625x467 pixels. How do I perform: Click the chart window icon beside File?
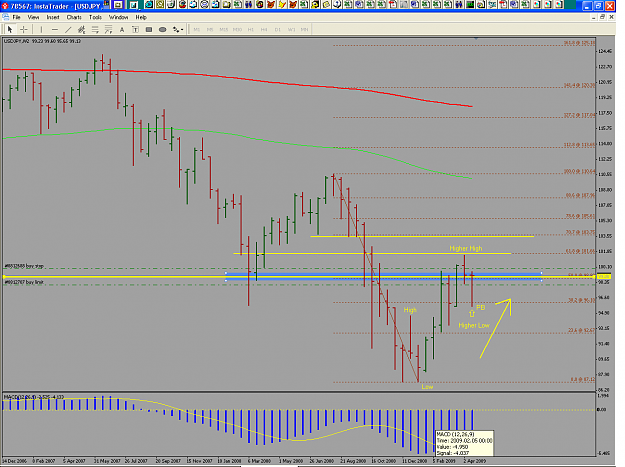tap(5, 17)
